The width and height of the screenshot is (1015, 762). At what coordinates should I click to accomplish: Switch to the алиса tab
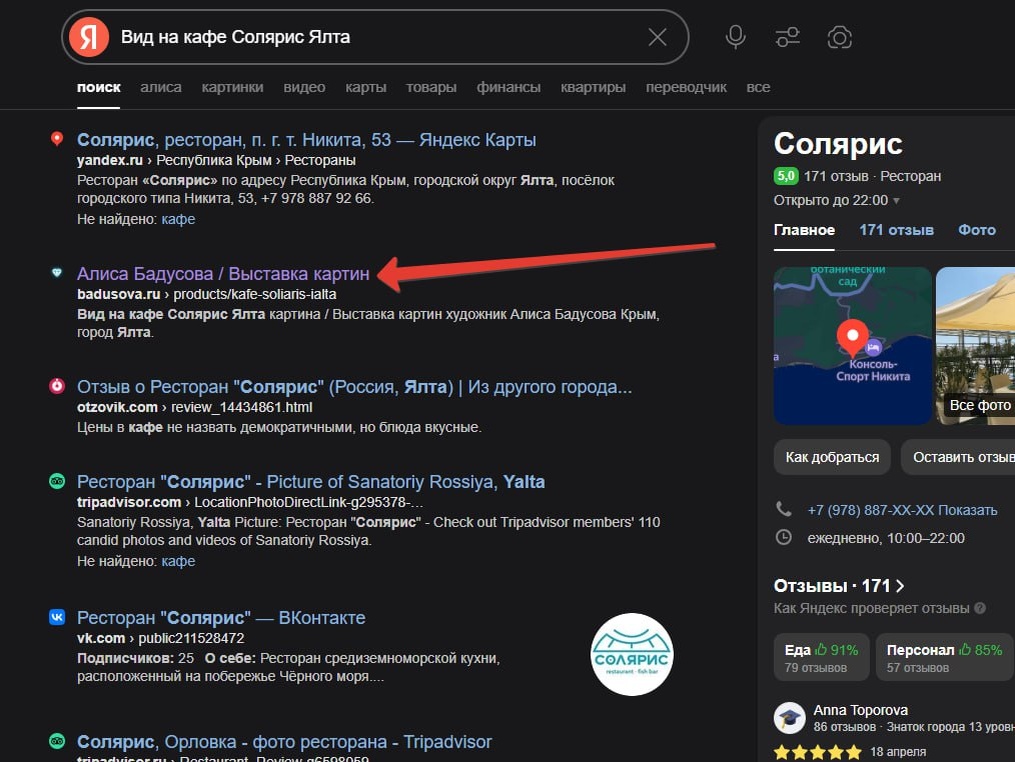161,87
